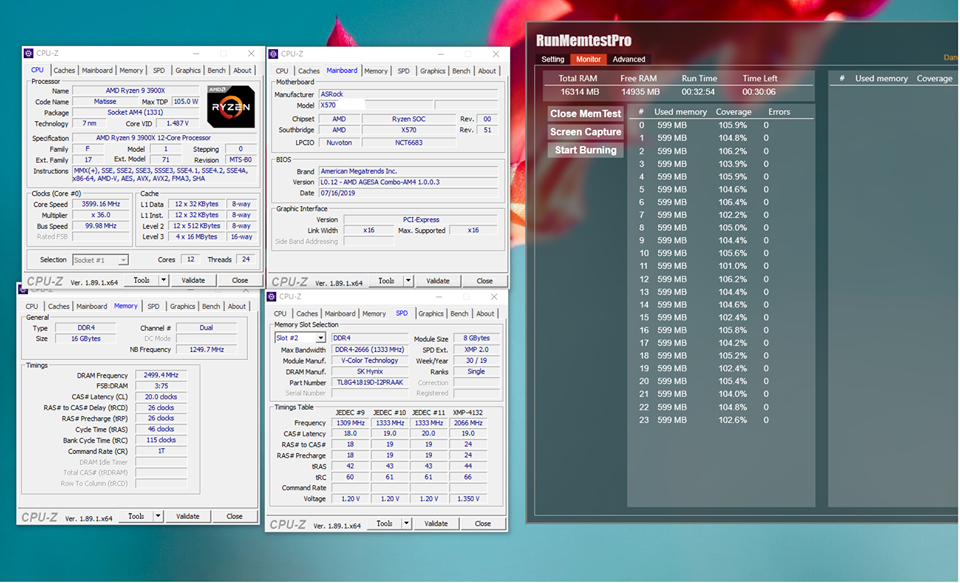Image resolution: width=960 pixels, height=583 pixels.
Task: Click DRAM Frequency value 2499.4 MHz
Action: 161,375
